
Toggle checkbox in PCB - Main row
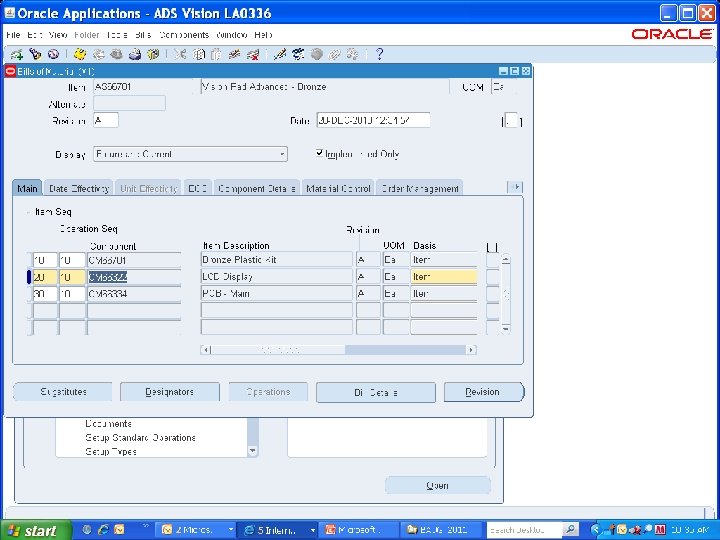pos(492,294)
